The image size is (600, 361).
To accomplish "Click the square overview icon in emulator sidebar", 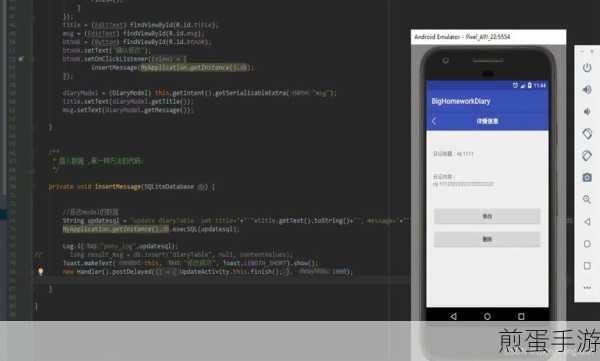I will click(x=587, y=266).
